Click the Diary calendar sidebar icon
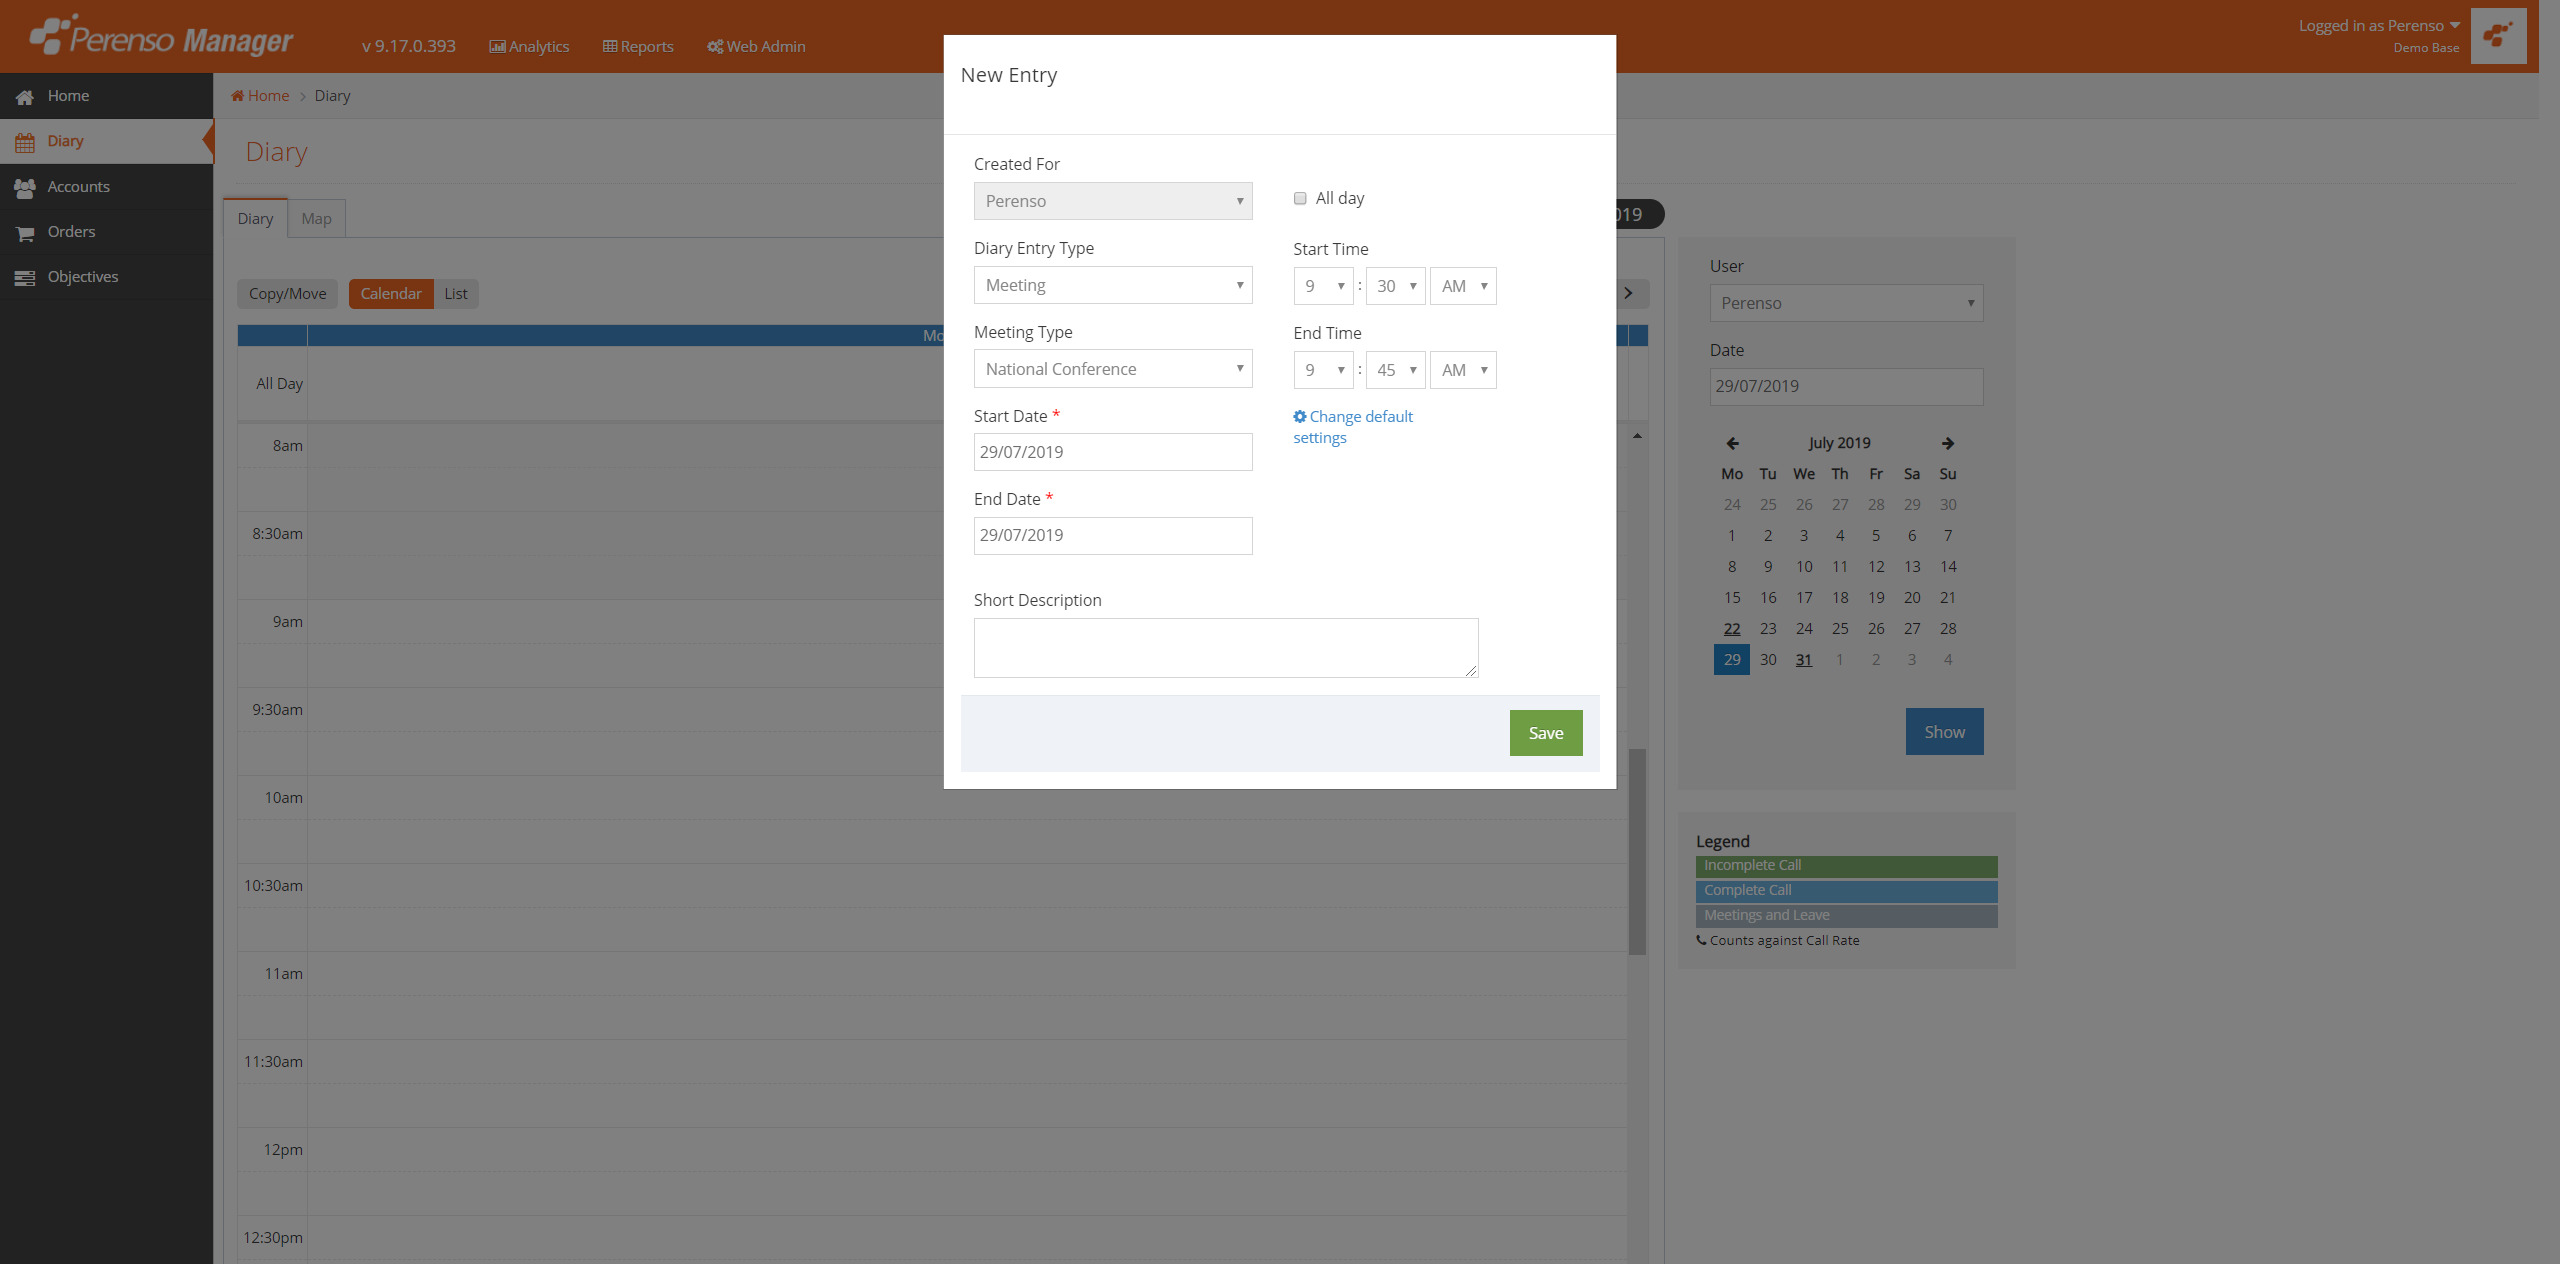The height and width of the screenshot is (1264, 2560). pyautogui.click(x=25, y=142)
